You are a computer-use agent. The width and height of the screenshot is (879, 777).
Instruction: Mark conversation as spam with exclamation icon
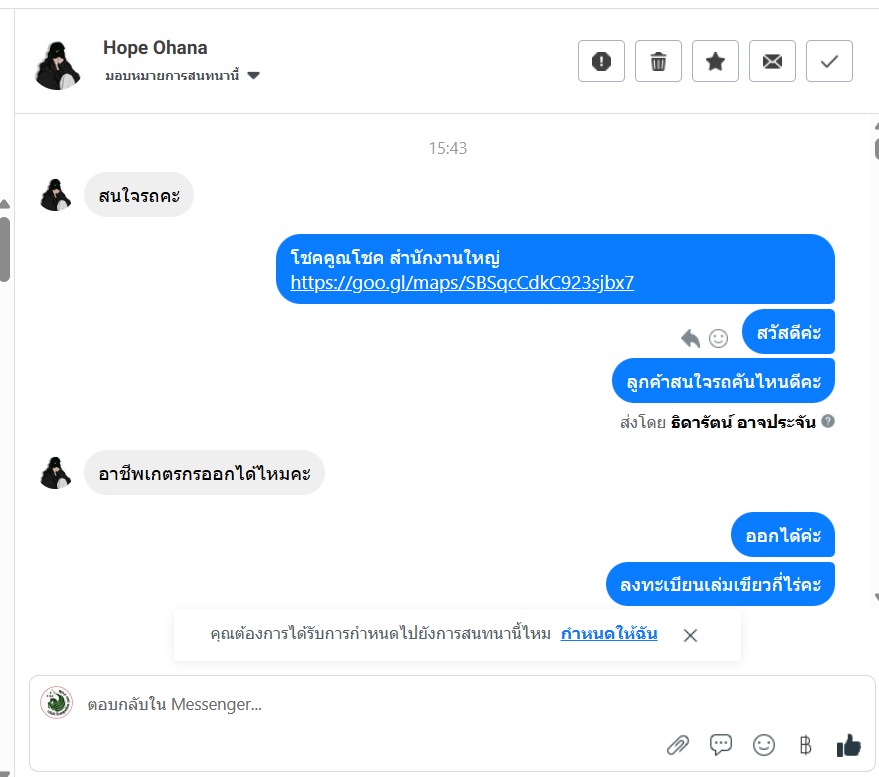coord(601,61)
